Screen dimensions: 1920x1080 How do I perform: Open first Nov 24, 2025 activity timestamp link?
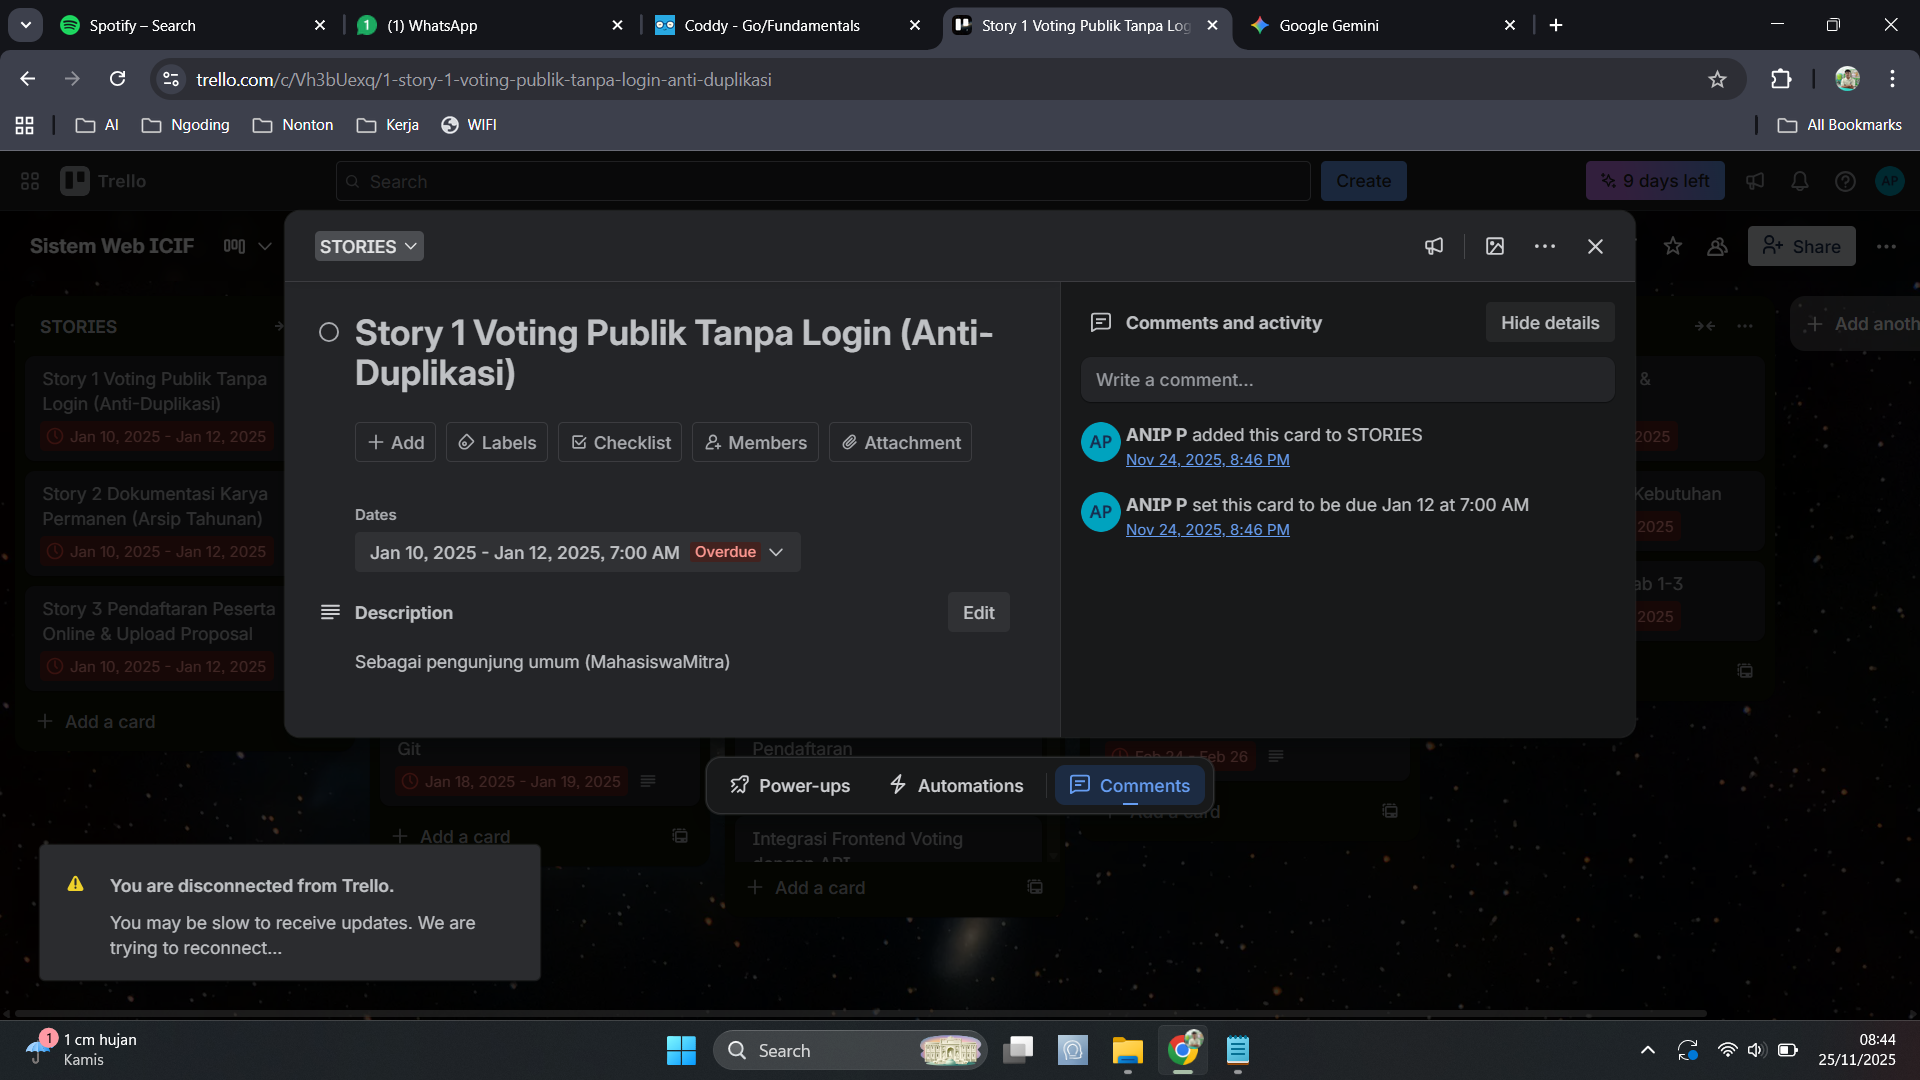pyautogui.click(x=1207, y=460)
